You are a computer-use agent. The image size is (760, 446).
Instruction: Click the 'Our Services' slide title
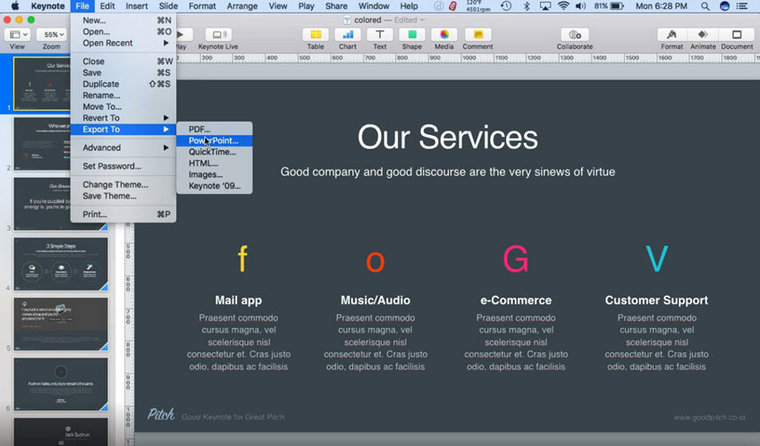tap(447, 137)
